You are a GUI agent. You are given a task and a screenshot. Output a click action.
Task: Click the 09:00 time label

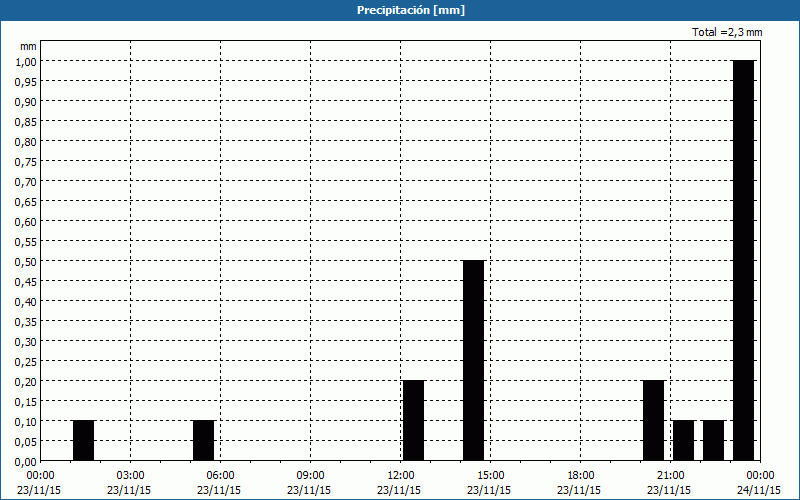[x=310, y=476]
